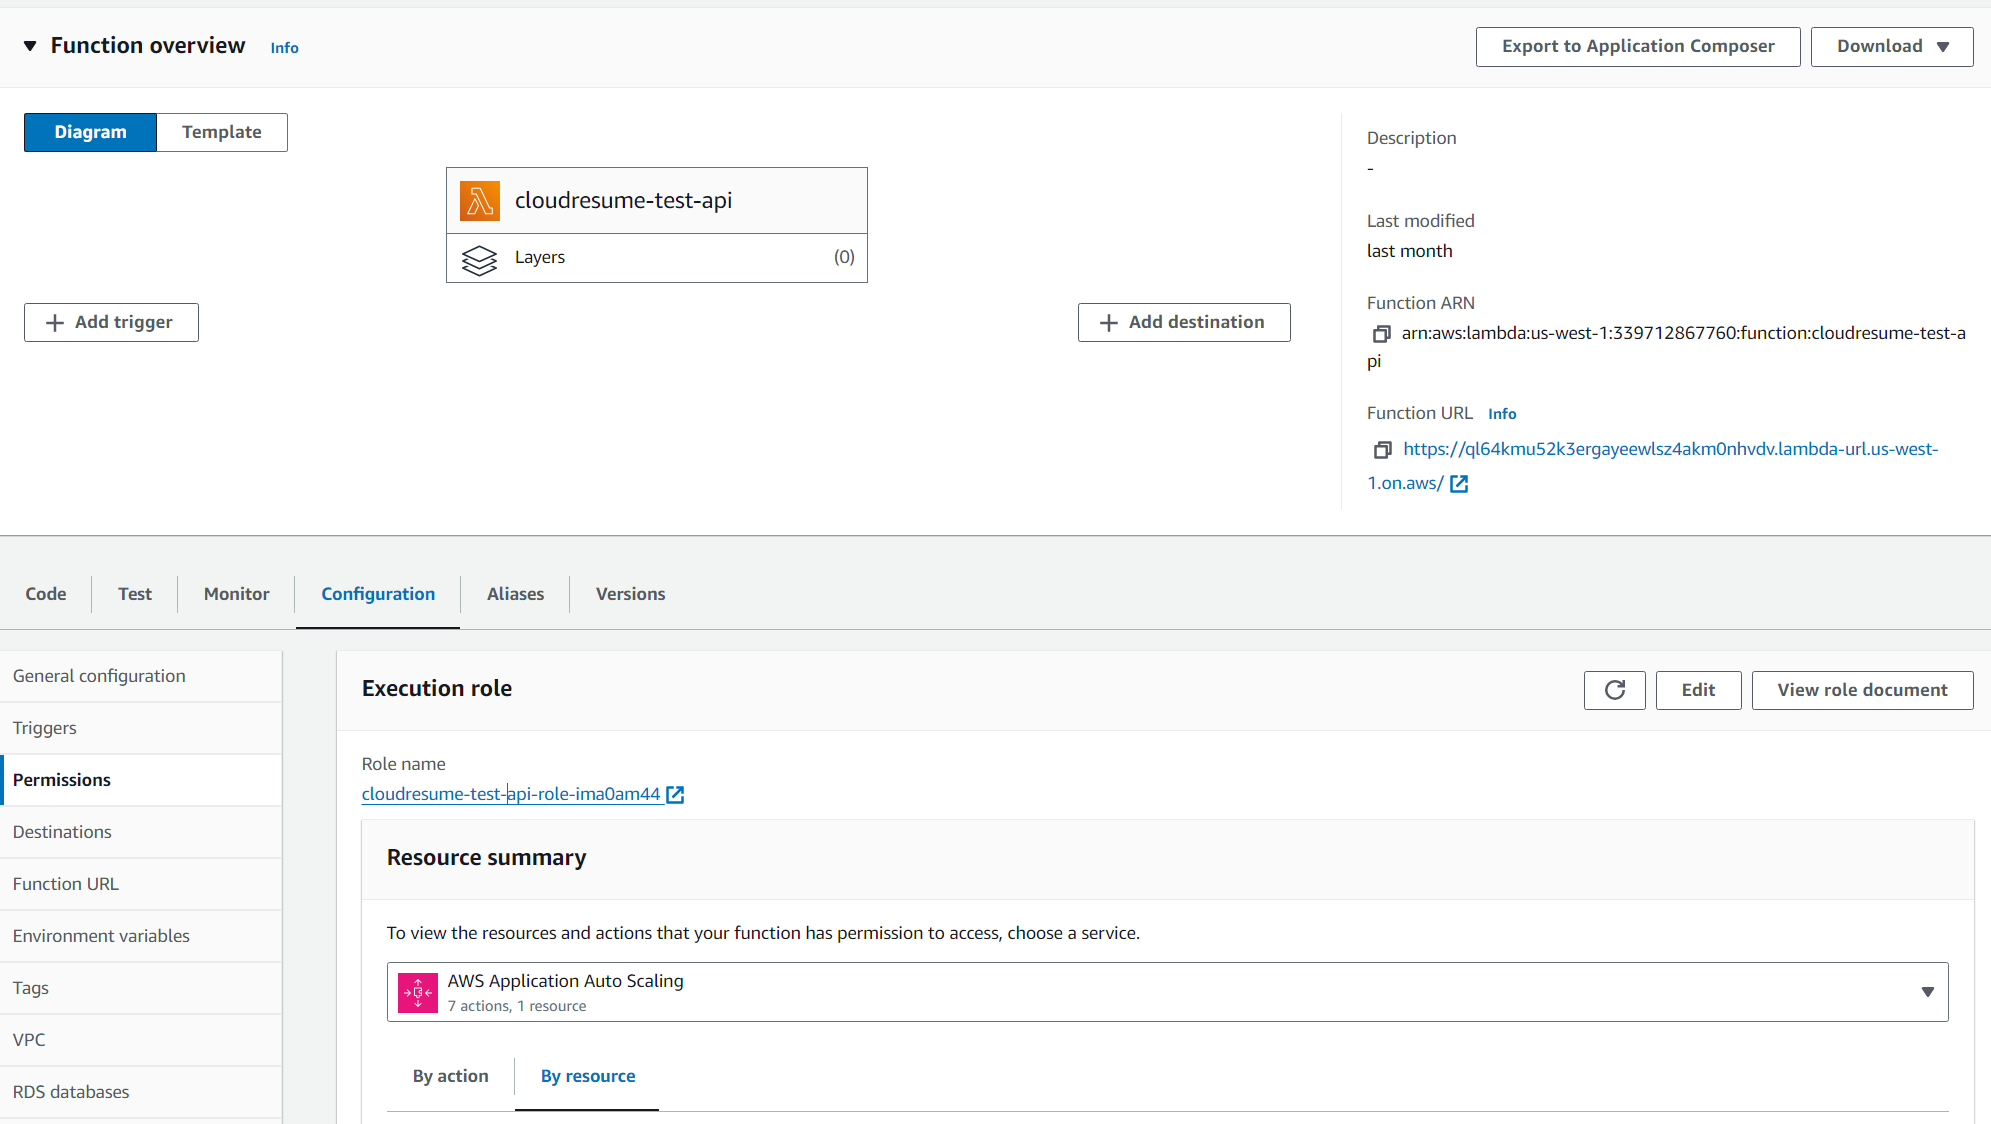Viewport: 1991px width, 1124px height.
Task: Refresh the Execution role panel
Action: (x=1614, y=690)
